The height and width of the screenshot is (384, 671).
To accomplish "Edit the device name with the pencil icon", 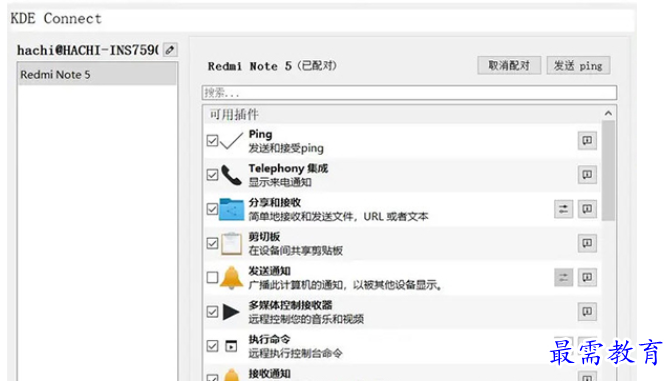I will coord(170,50).
